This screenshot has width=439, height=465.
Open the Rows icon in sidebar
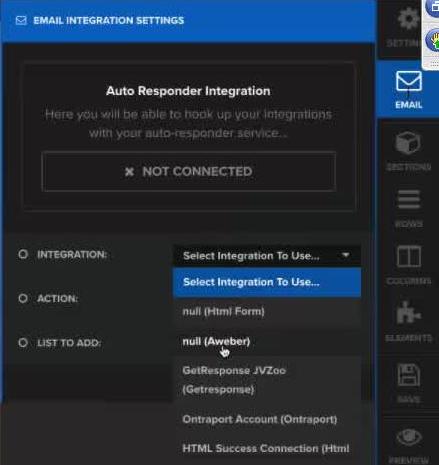409,199
